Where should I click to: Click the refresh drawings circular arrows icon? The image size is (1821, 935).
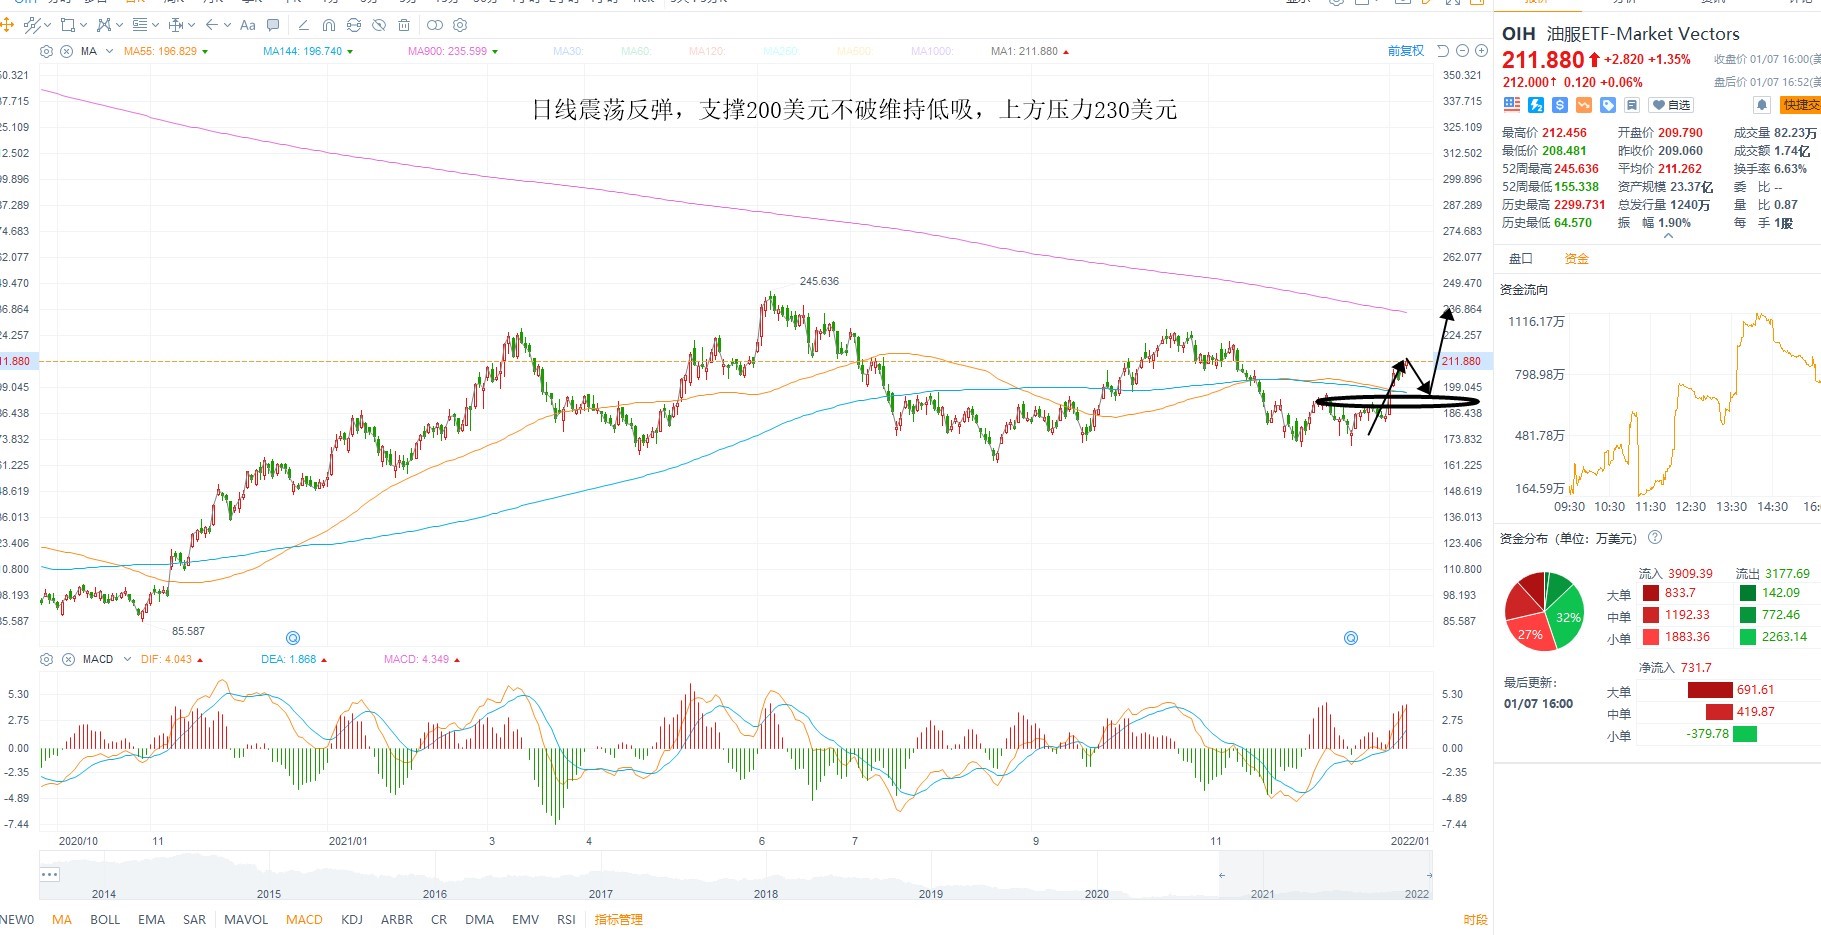[x=354, y=25]
